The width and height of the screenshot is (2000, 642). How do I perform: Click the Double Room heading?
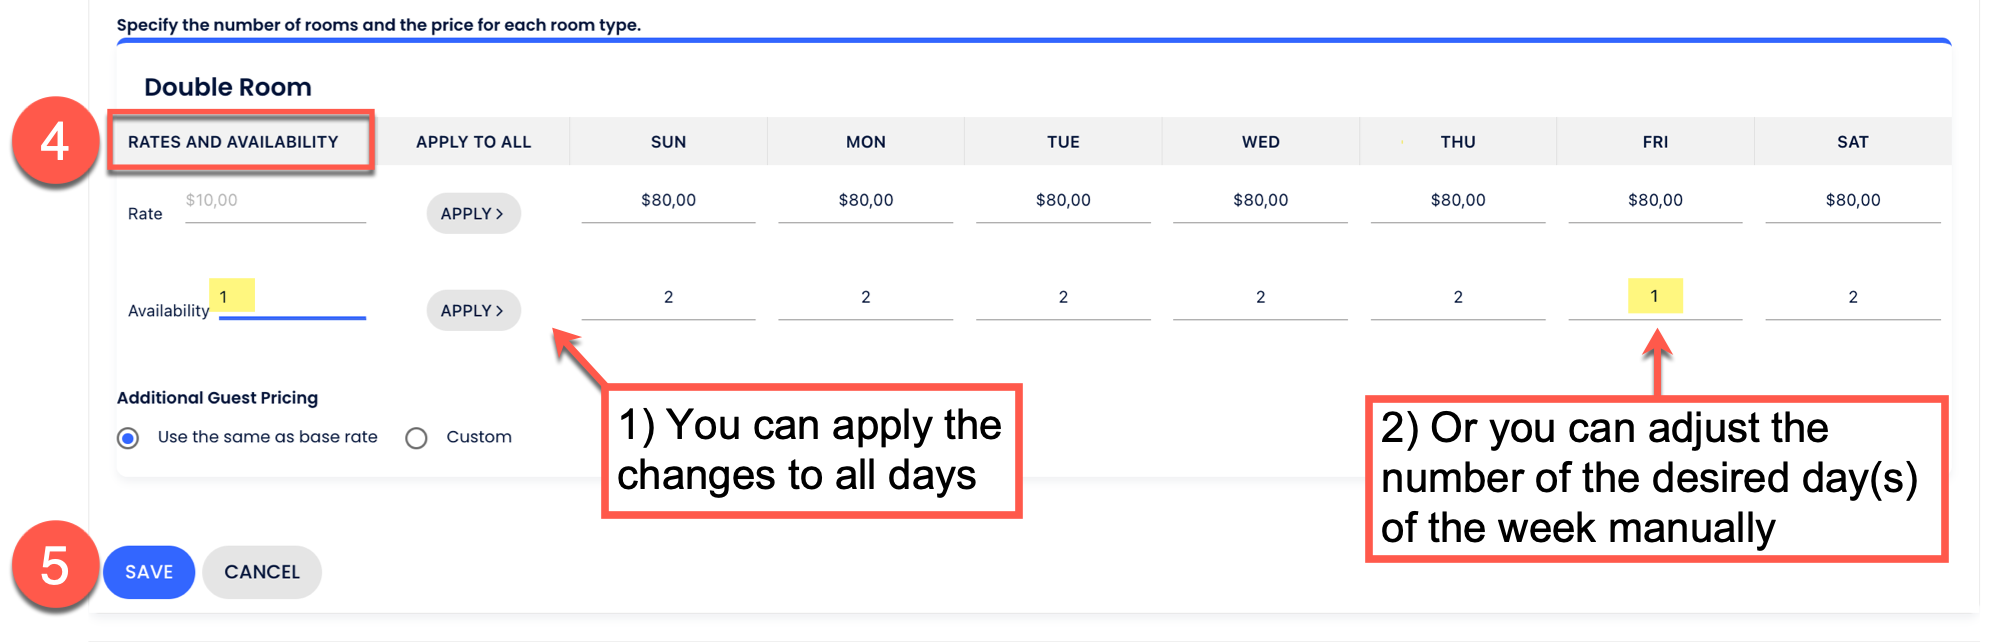[x=228, y=87]
